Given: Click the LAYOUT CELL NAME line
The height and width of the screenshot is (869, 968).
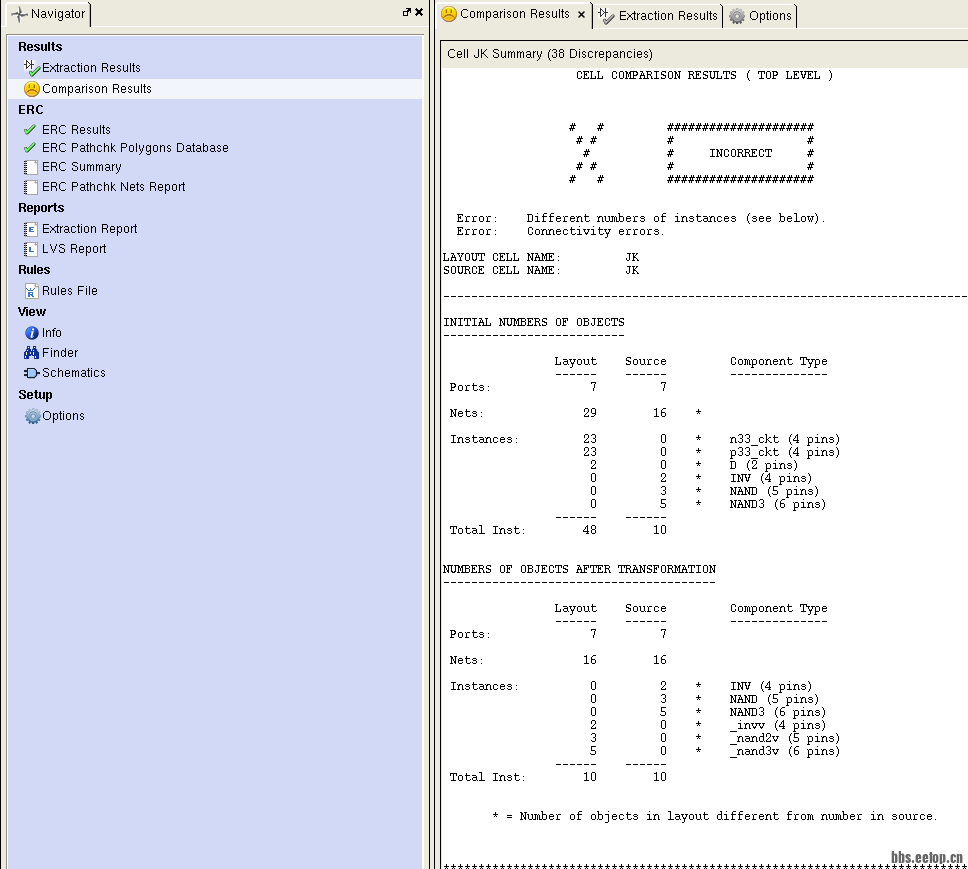Looking at the screenshot, I should [541, 257].
